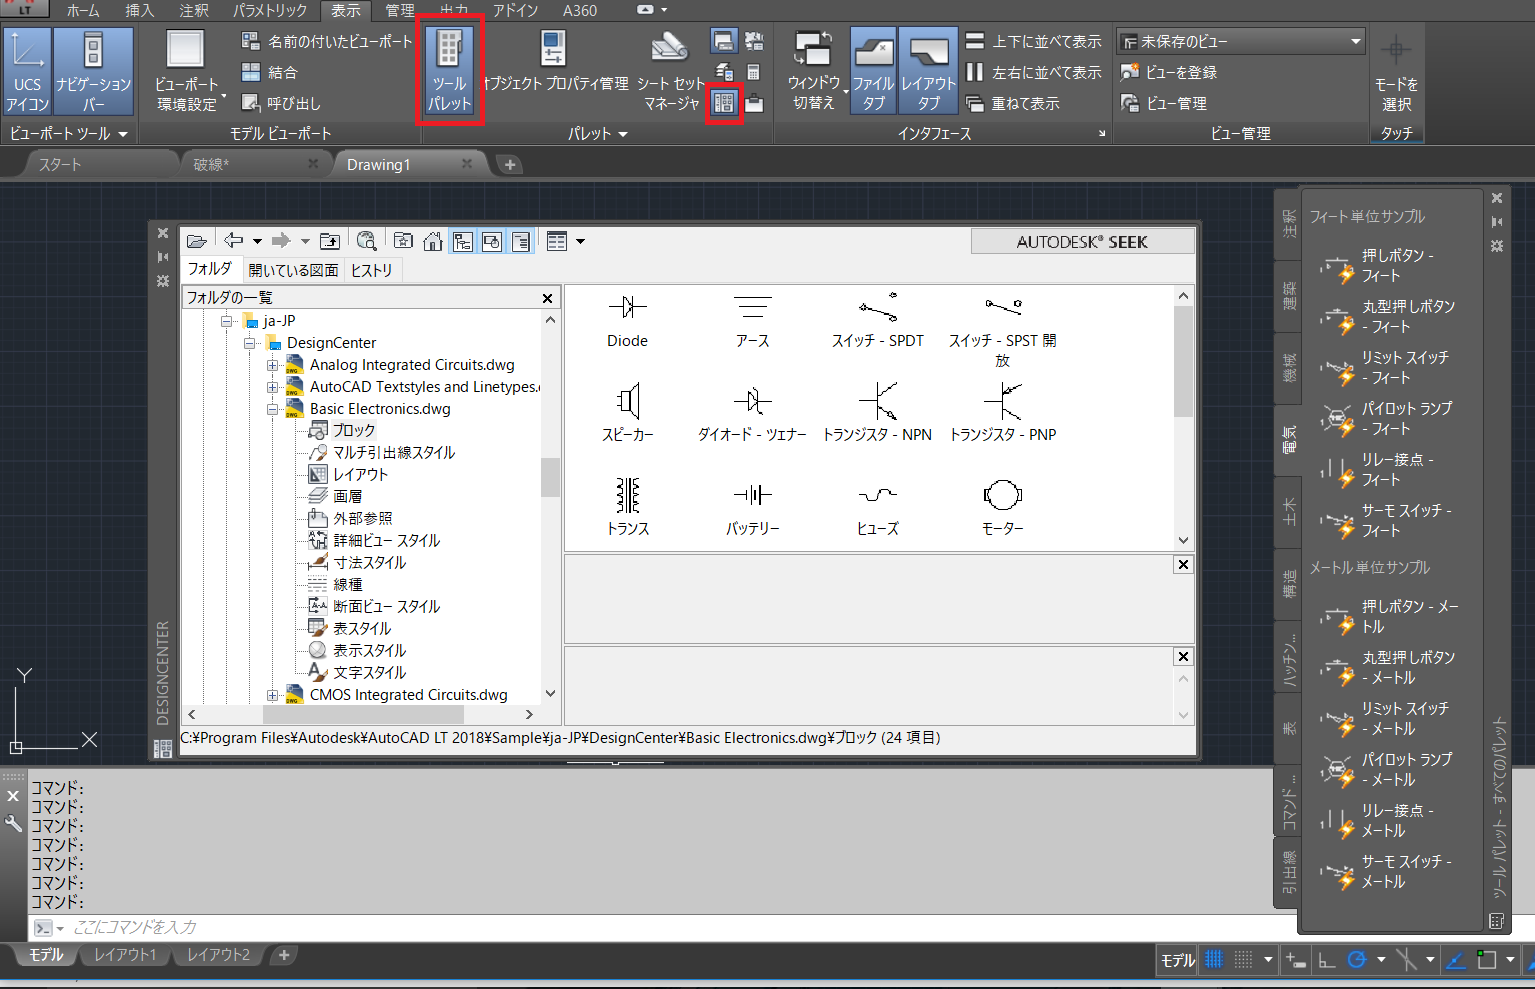Open the command line recent commands dropdown
Viewport: 1535px width, 989px height.
click(x=60, y=928)
